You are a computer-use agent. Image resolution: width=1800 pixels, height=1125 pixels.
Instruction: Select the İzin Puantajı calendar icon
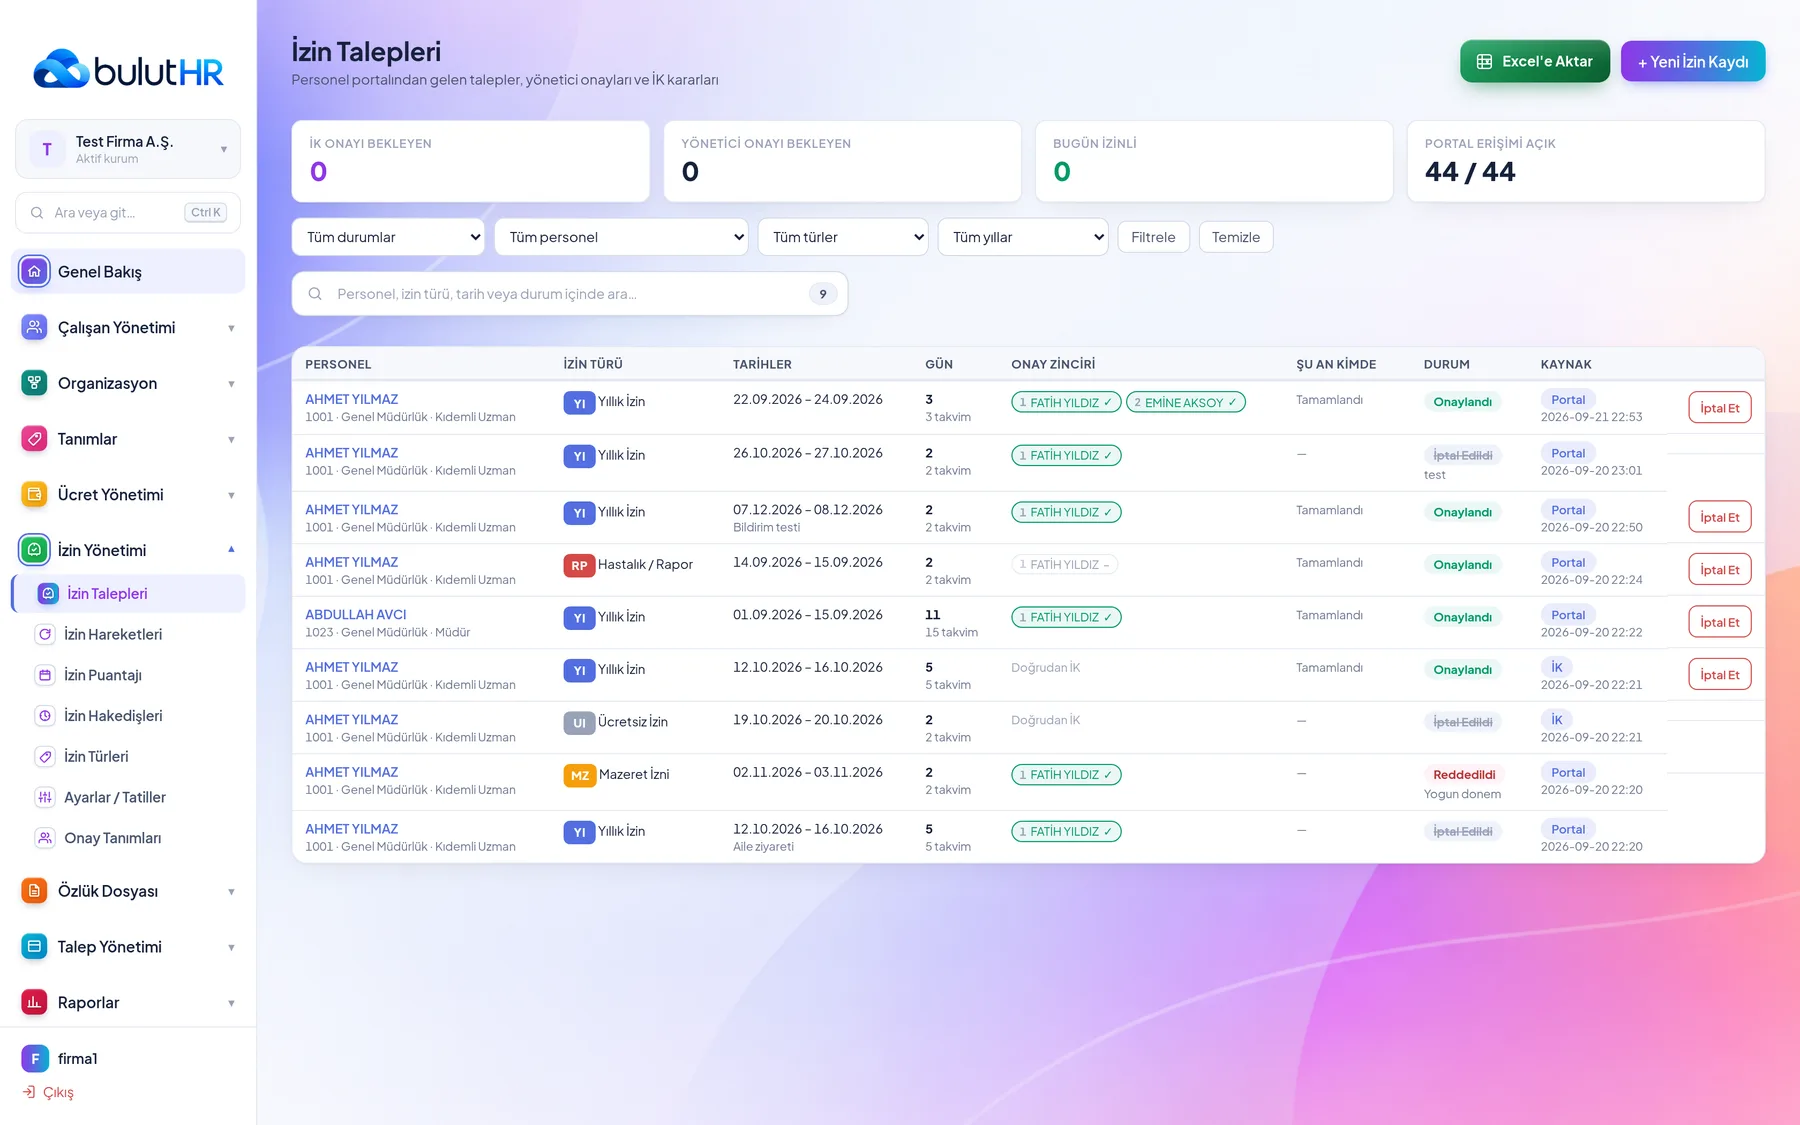pyautogui.click(x=45, y=675)
